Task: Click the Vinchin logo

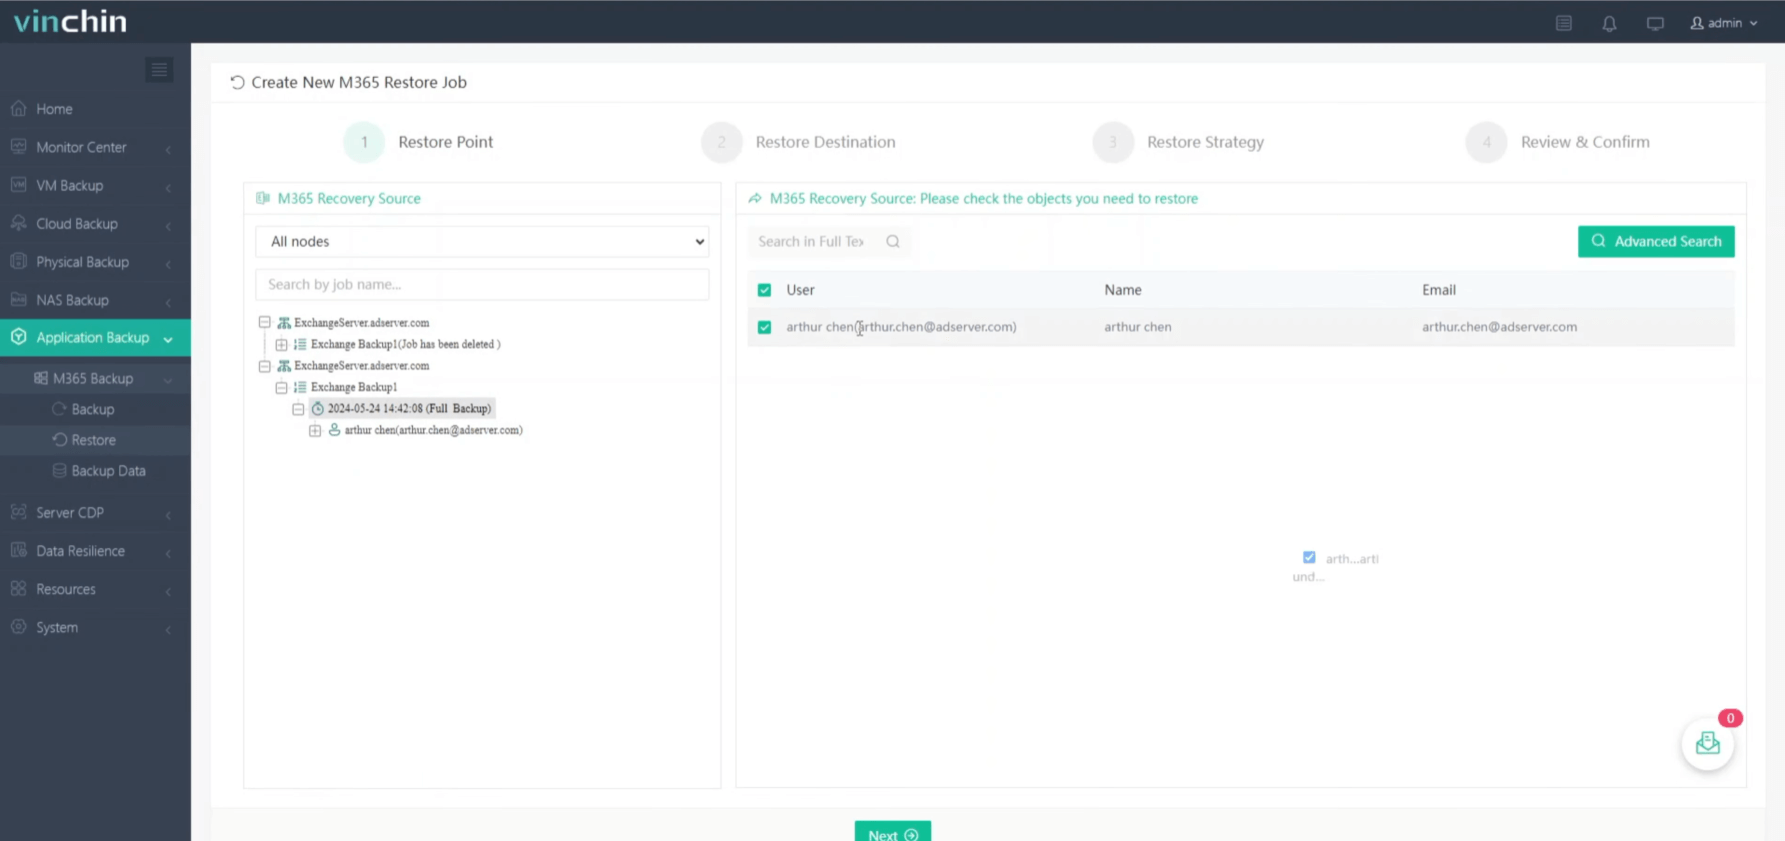Action: 70,21
